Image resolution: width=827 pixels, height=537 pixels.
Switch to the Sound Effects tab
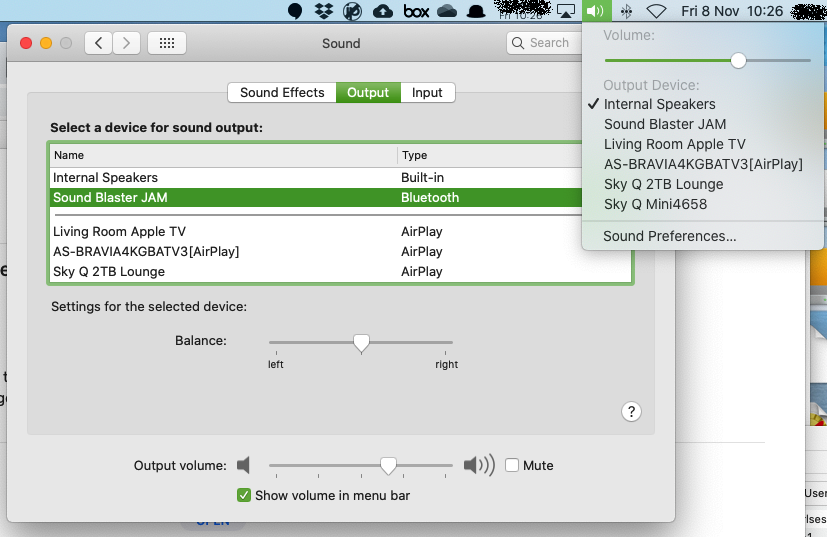(282, 93)
